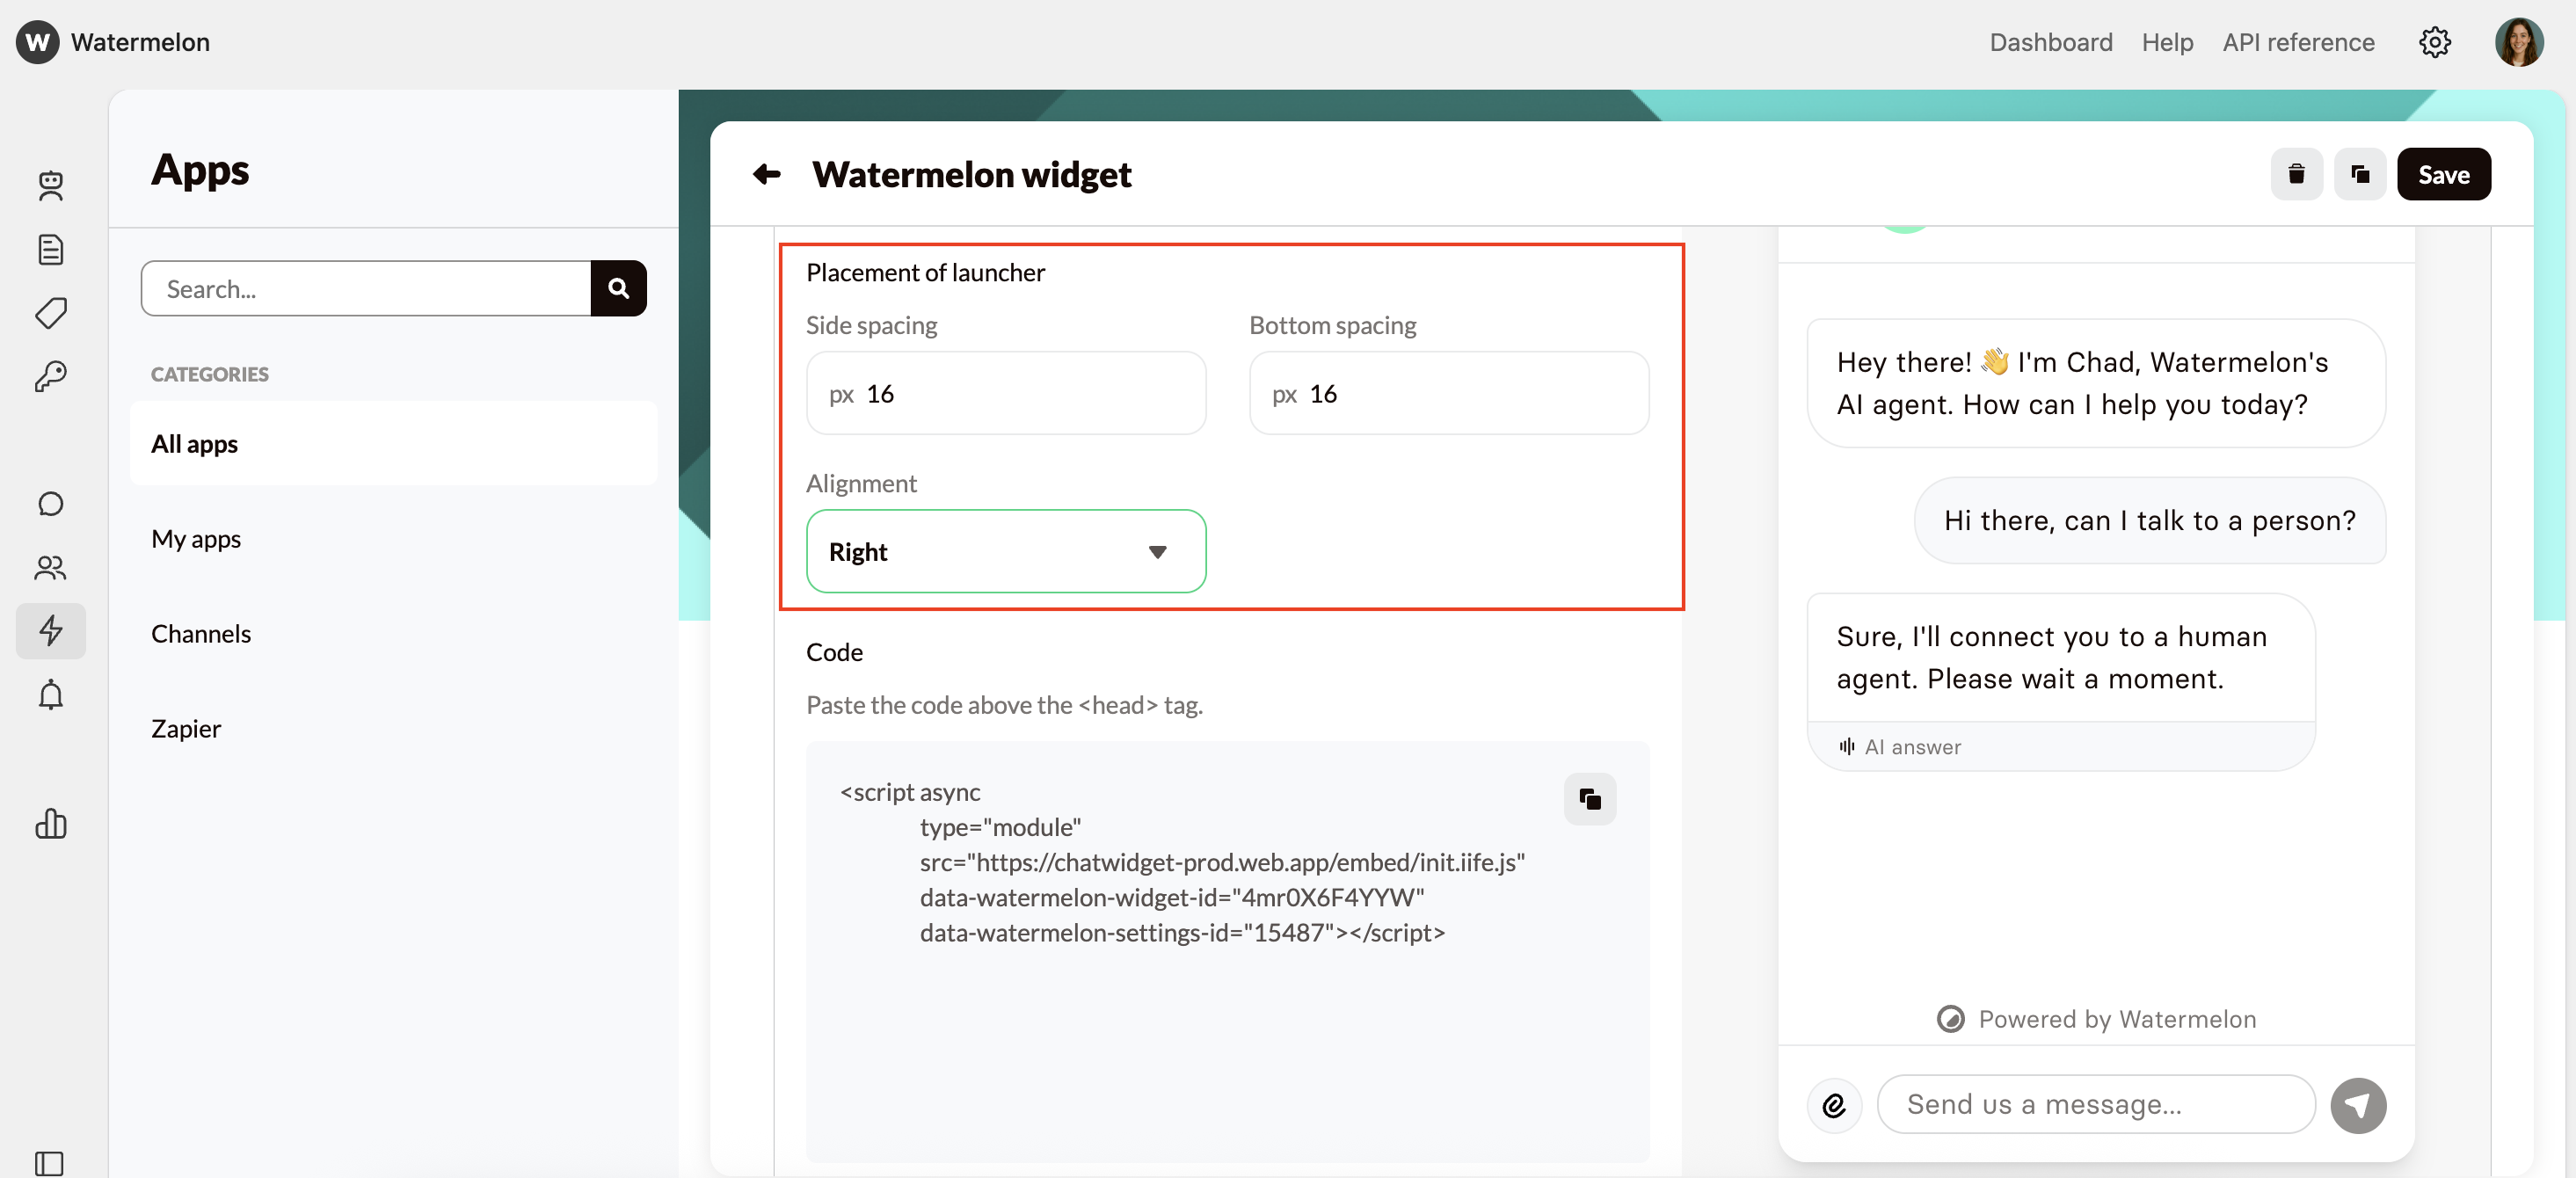Open the notifications bell icon
This screenshot has width=2576, height=1178.
[x=51, y=695]
